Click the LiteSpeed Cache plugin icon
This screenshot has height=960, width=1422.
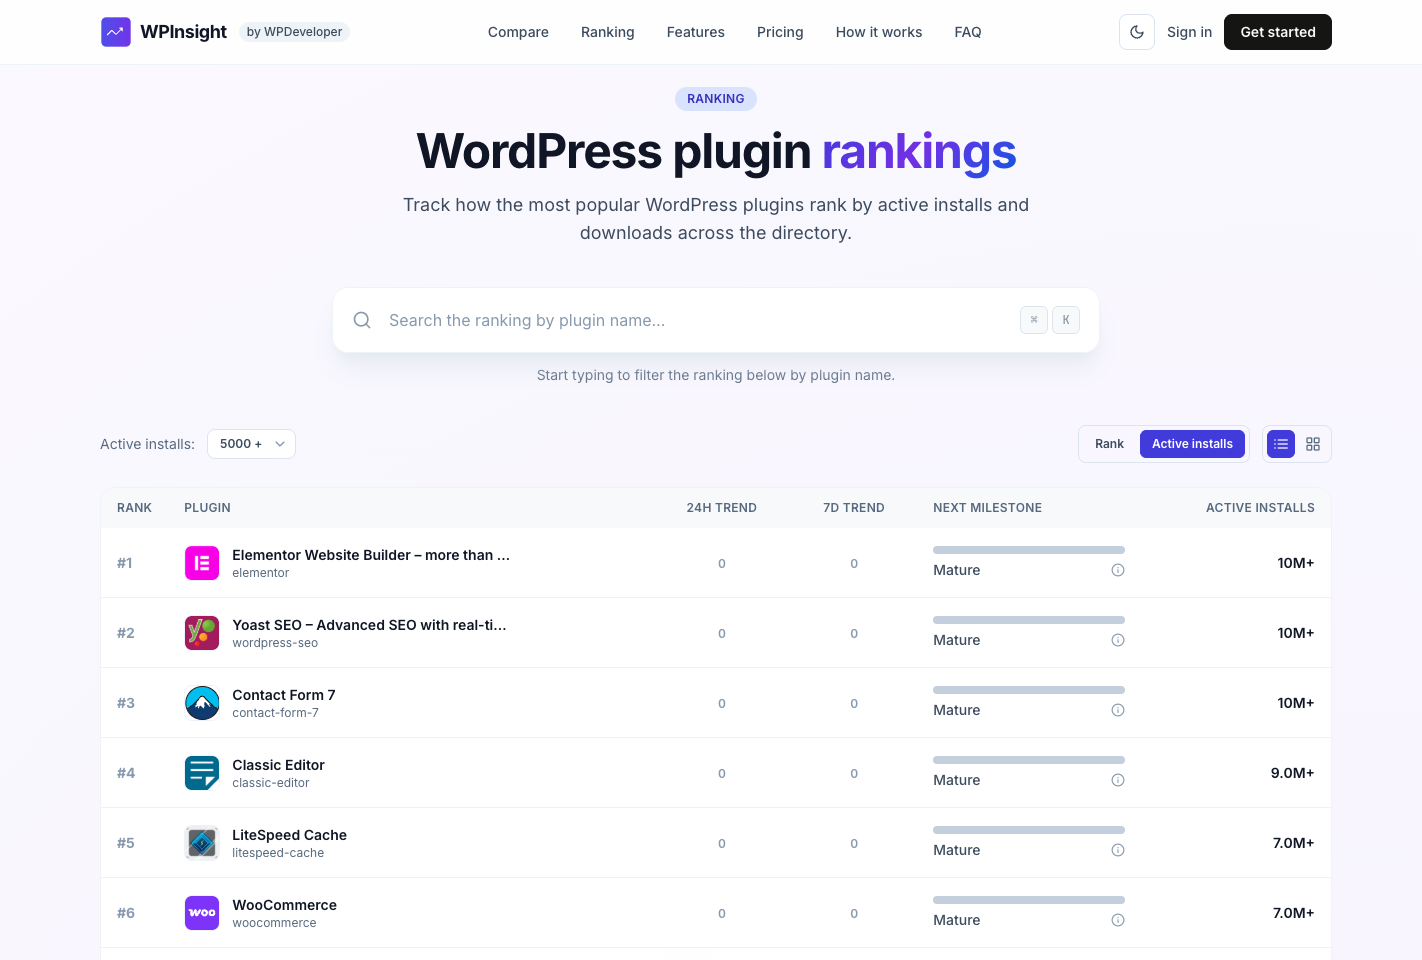202,843
